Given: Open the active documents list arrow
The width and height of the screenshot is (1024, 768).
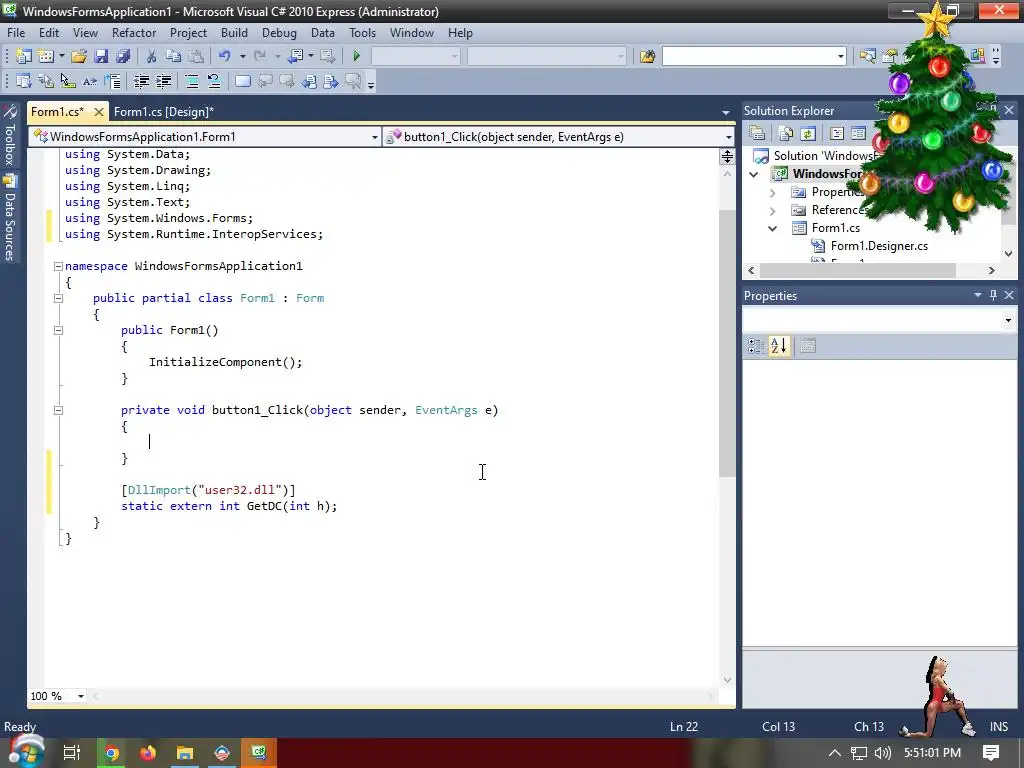Looking at the screenshot, I should 726,113.
